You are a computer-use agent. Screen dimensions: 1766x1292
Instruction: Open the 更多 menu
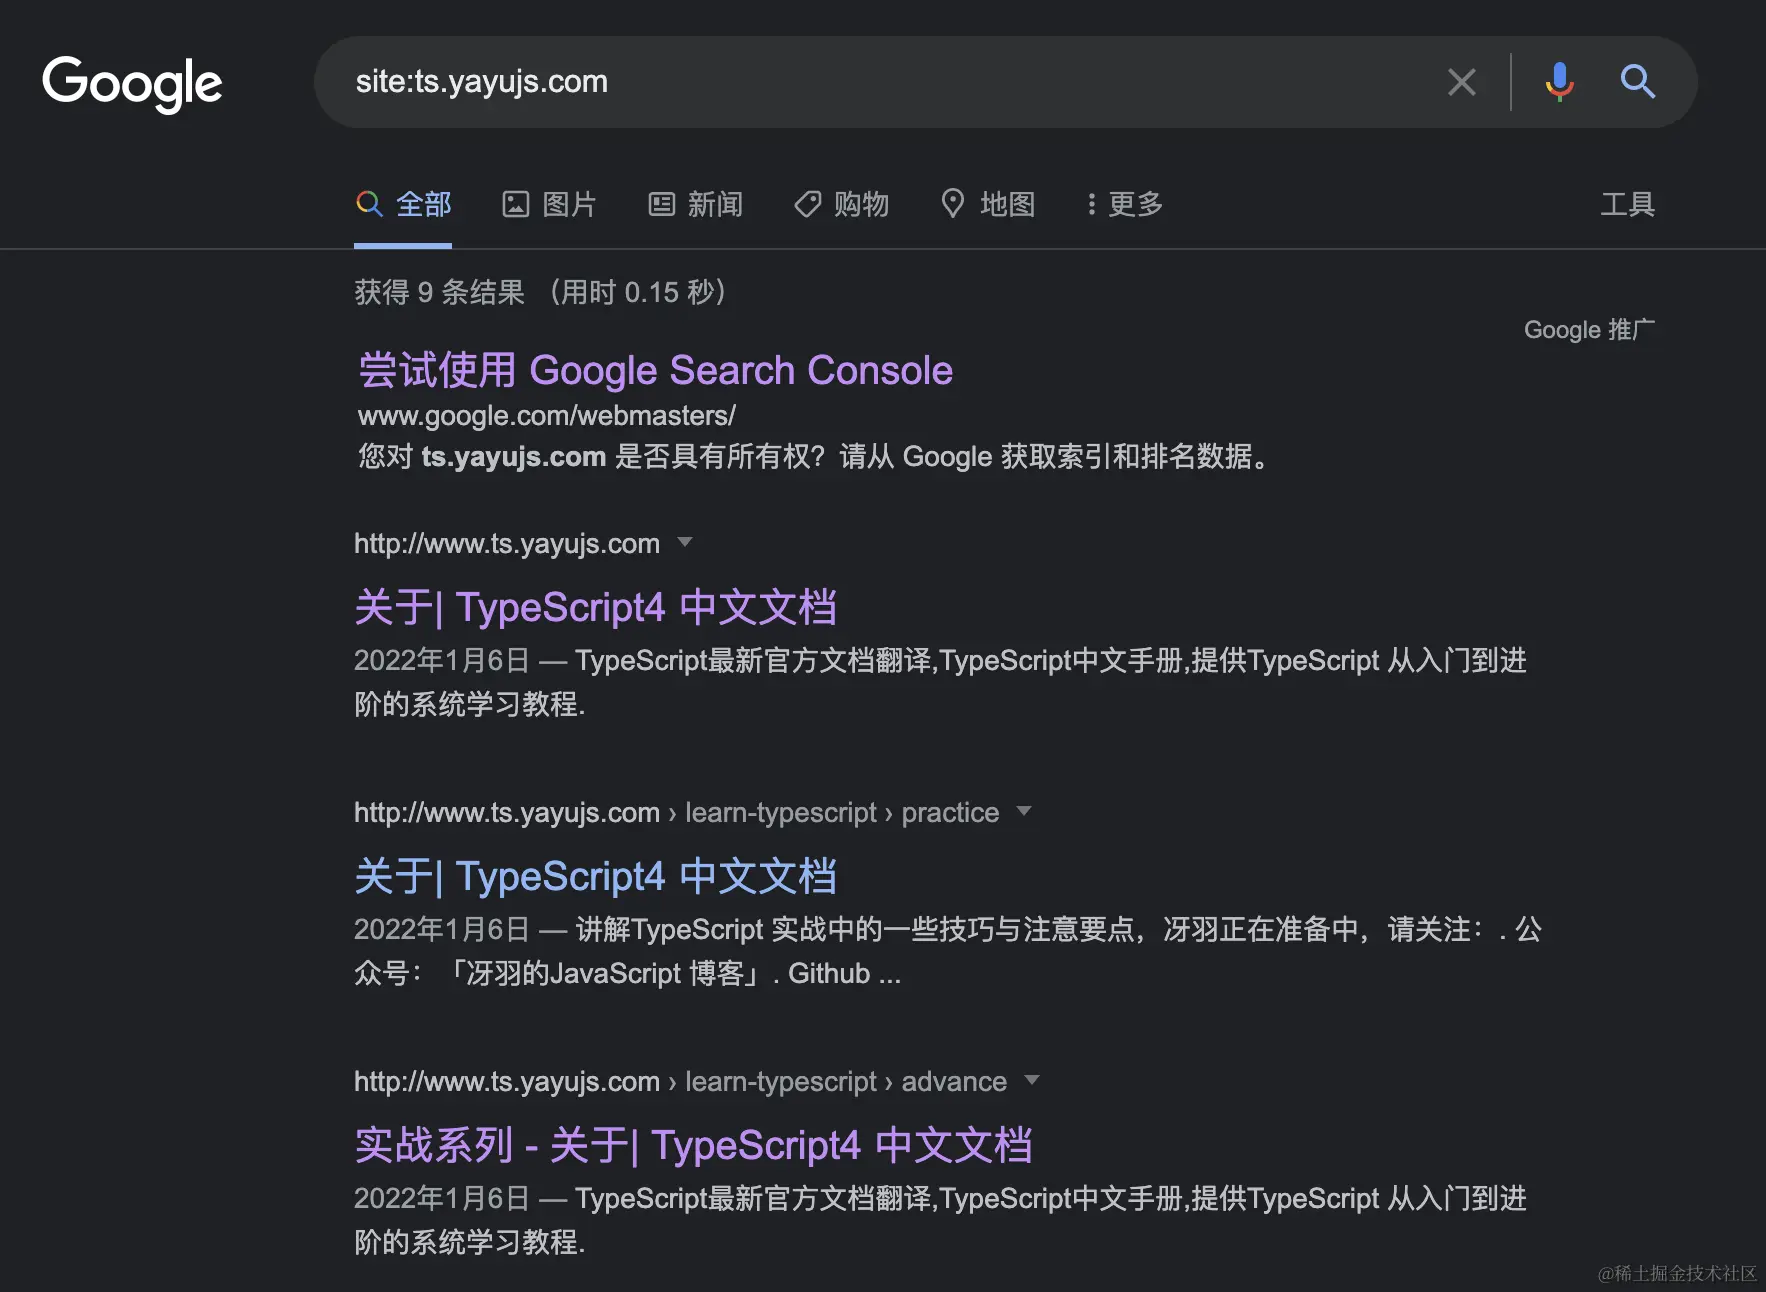[1125, 204]
